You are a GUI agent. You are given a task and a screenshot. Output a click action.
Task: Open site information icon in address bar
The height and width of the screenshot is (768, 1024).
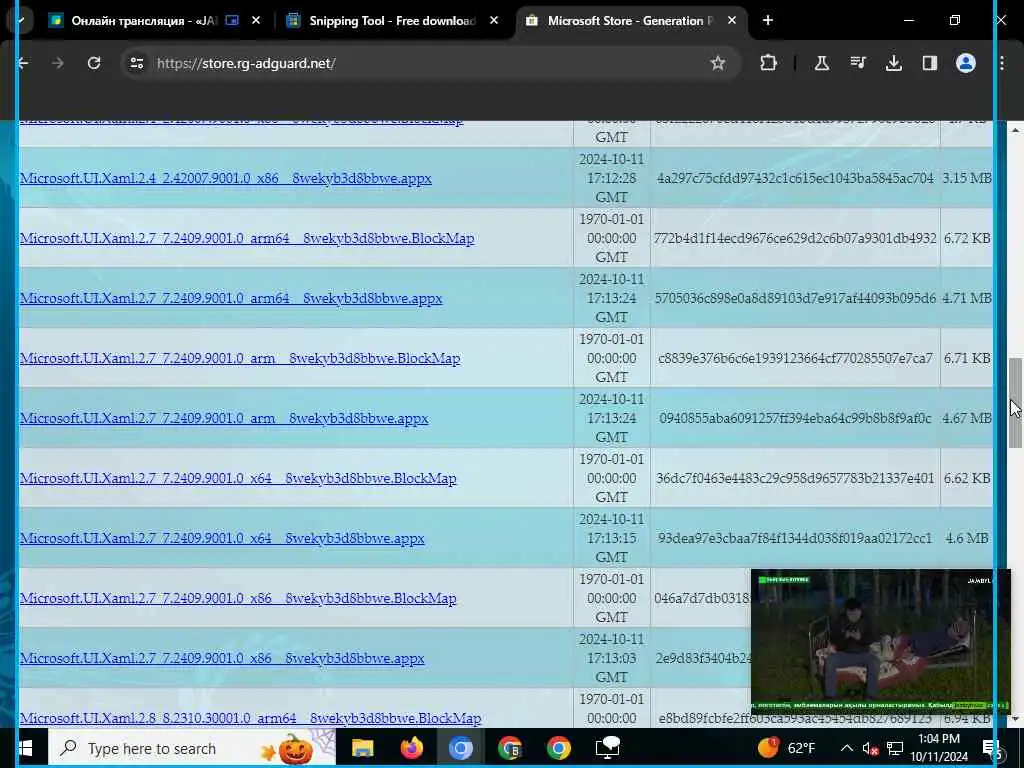click(x=136, y=63)
